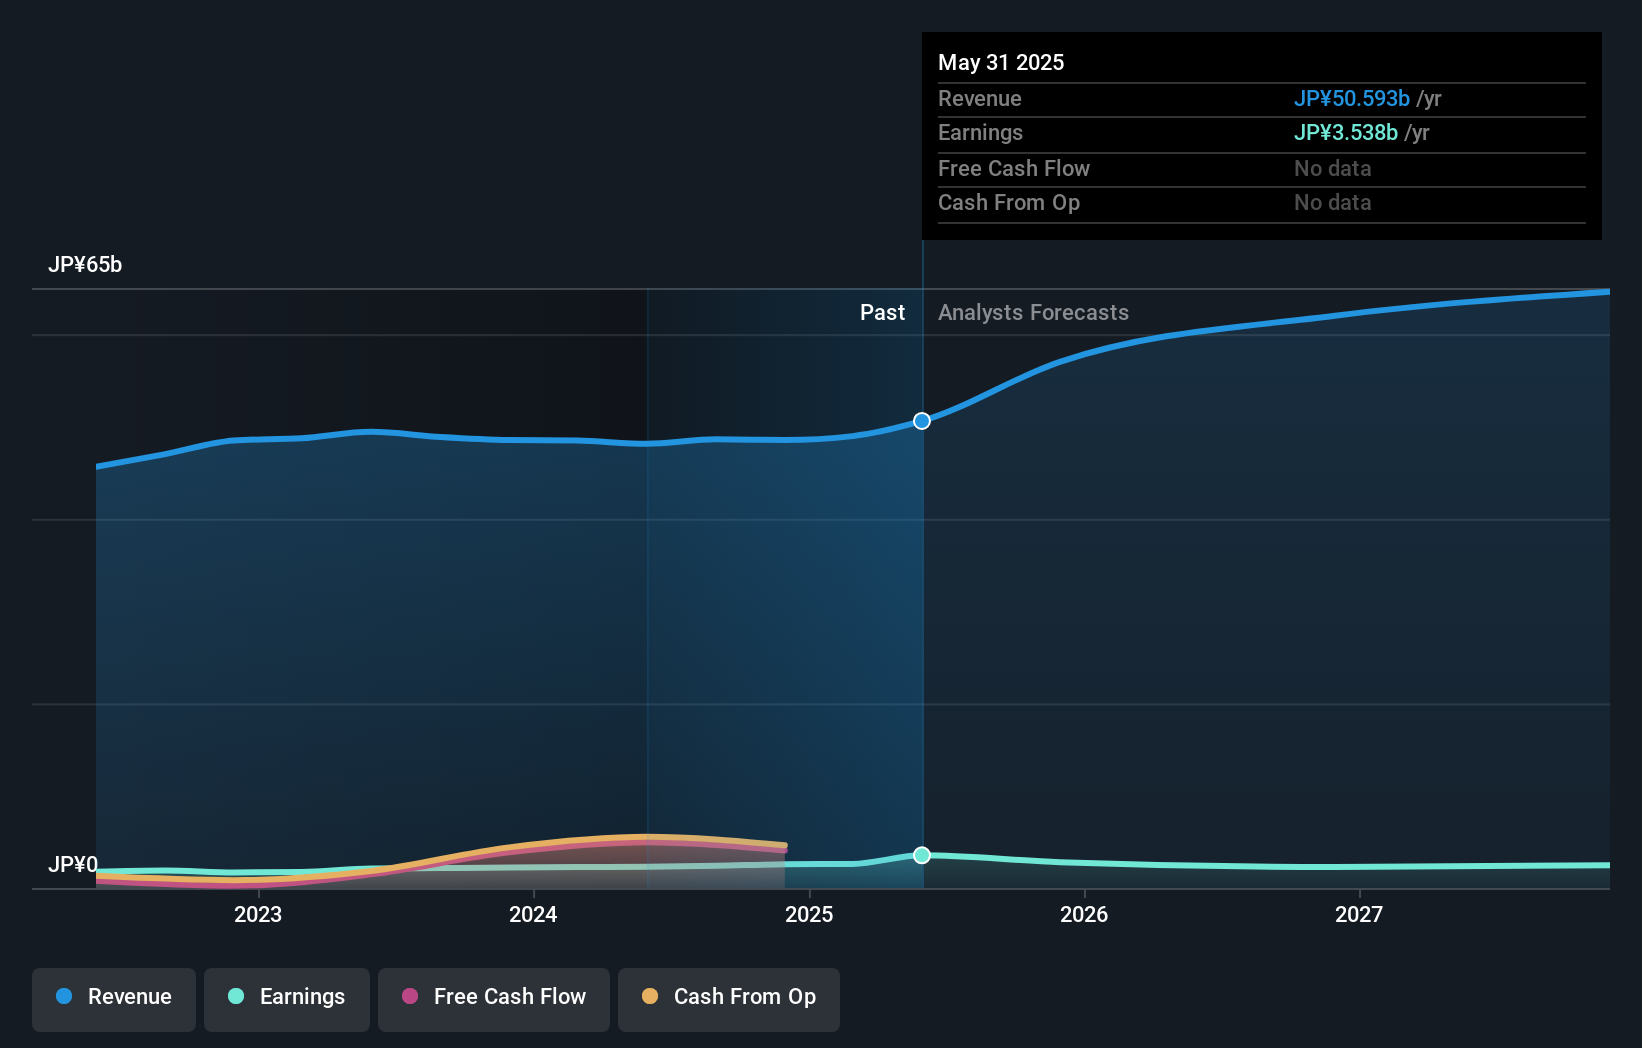
Task: Toggle the Cash From Op legend button
Action: [x=729, y=999]
